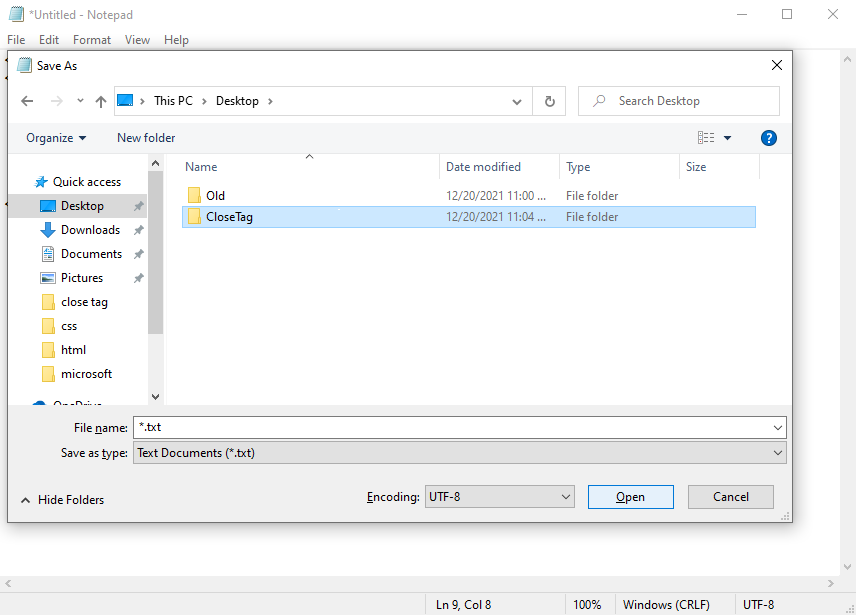Click the Notepad icon in Save As title
Image resolution: width=856 pixels, height=615 pixels.
click(x=24, y=65)
